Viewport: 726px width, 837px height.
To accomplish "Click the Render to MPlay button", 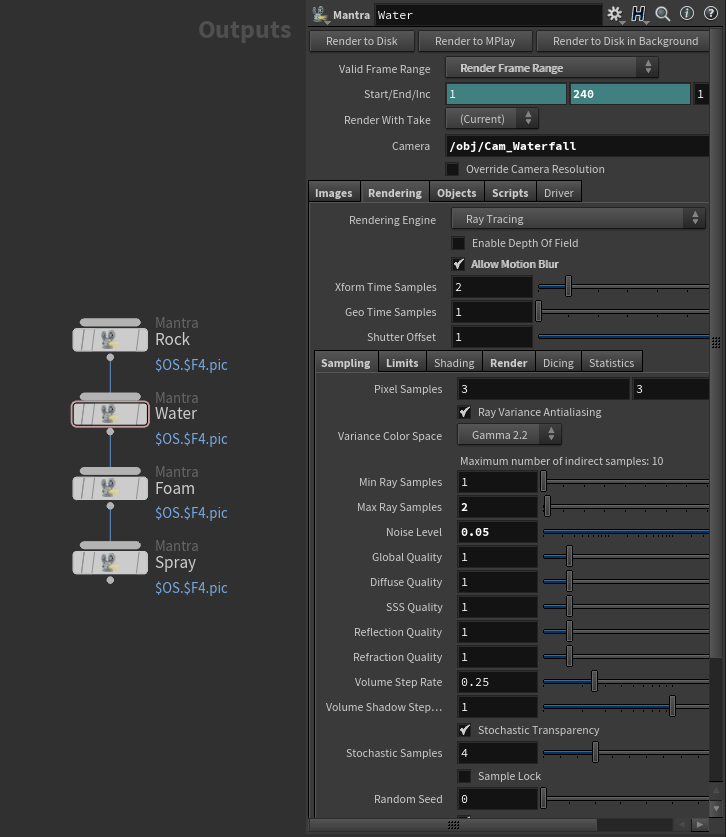I will (472, 41).
